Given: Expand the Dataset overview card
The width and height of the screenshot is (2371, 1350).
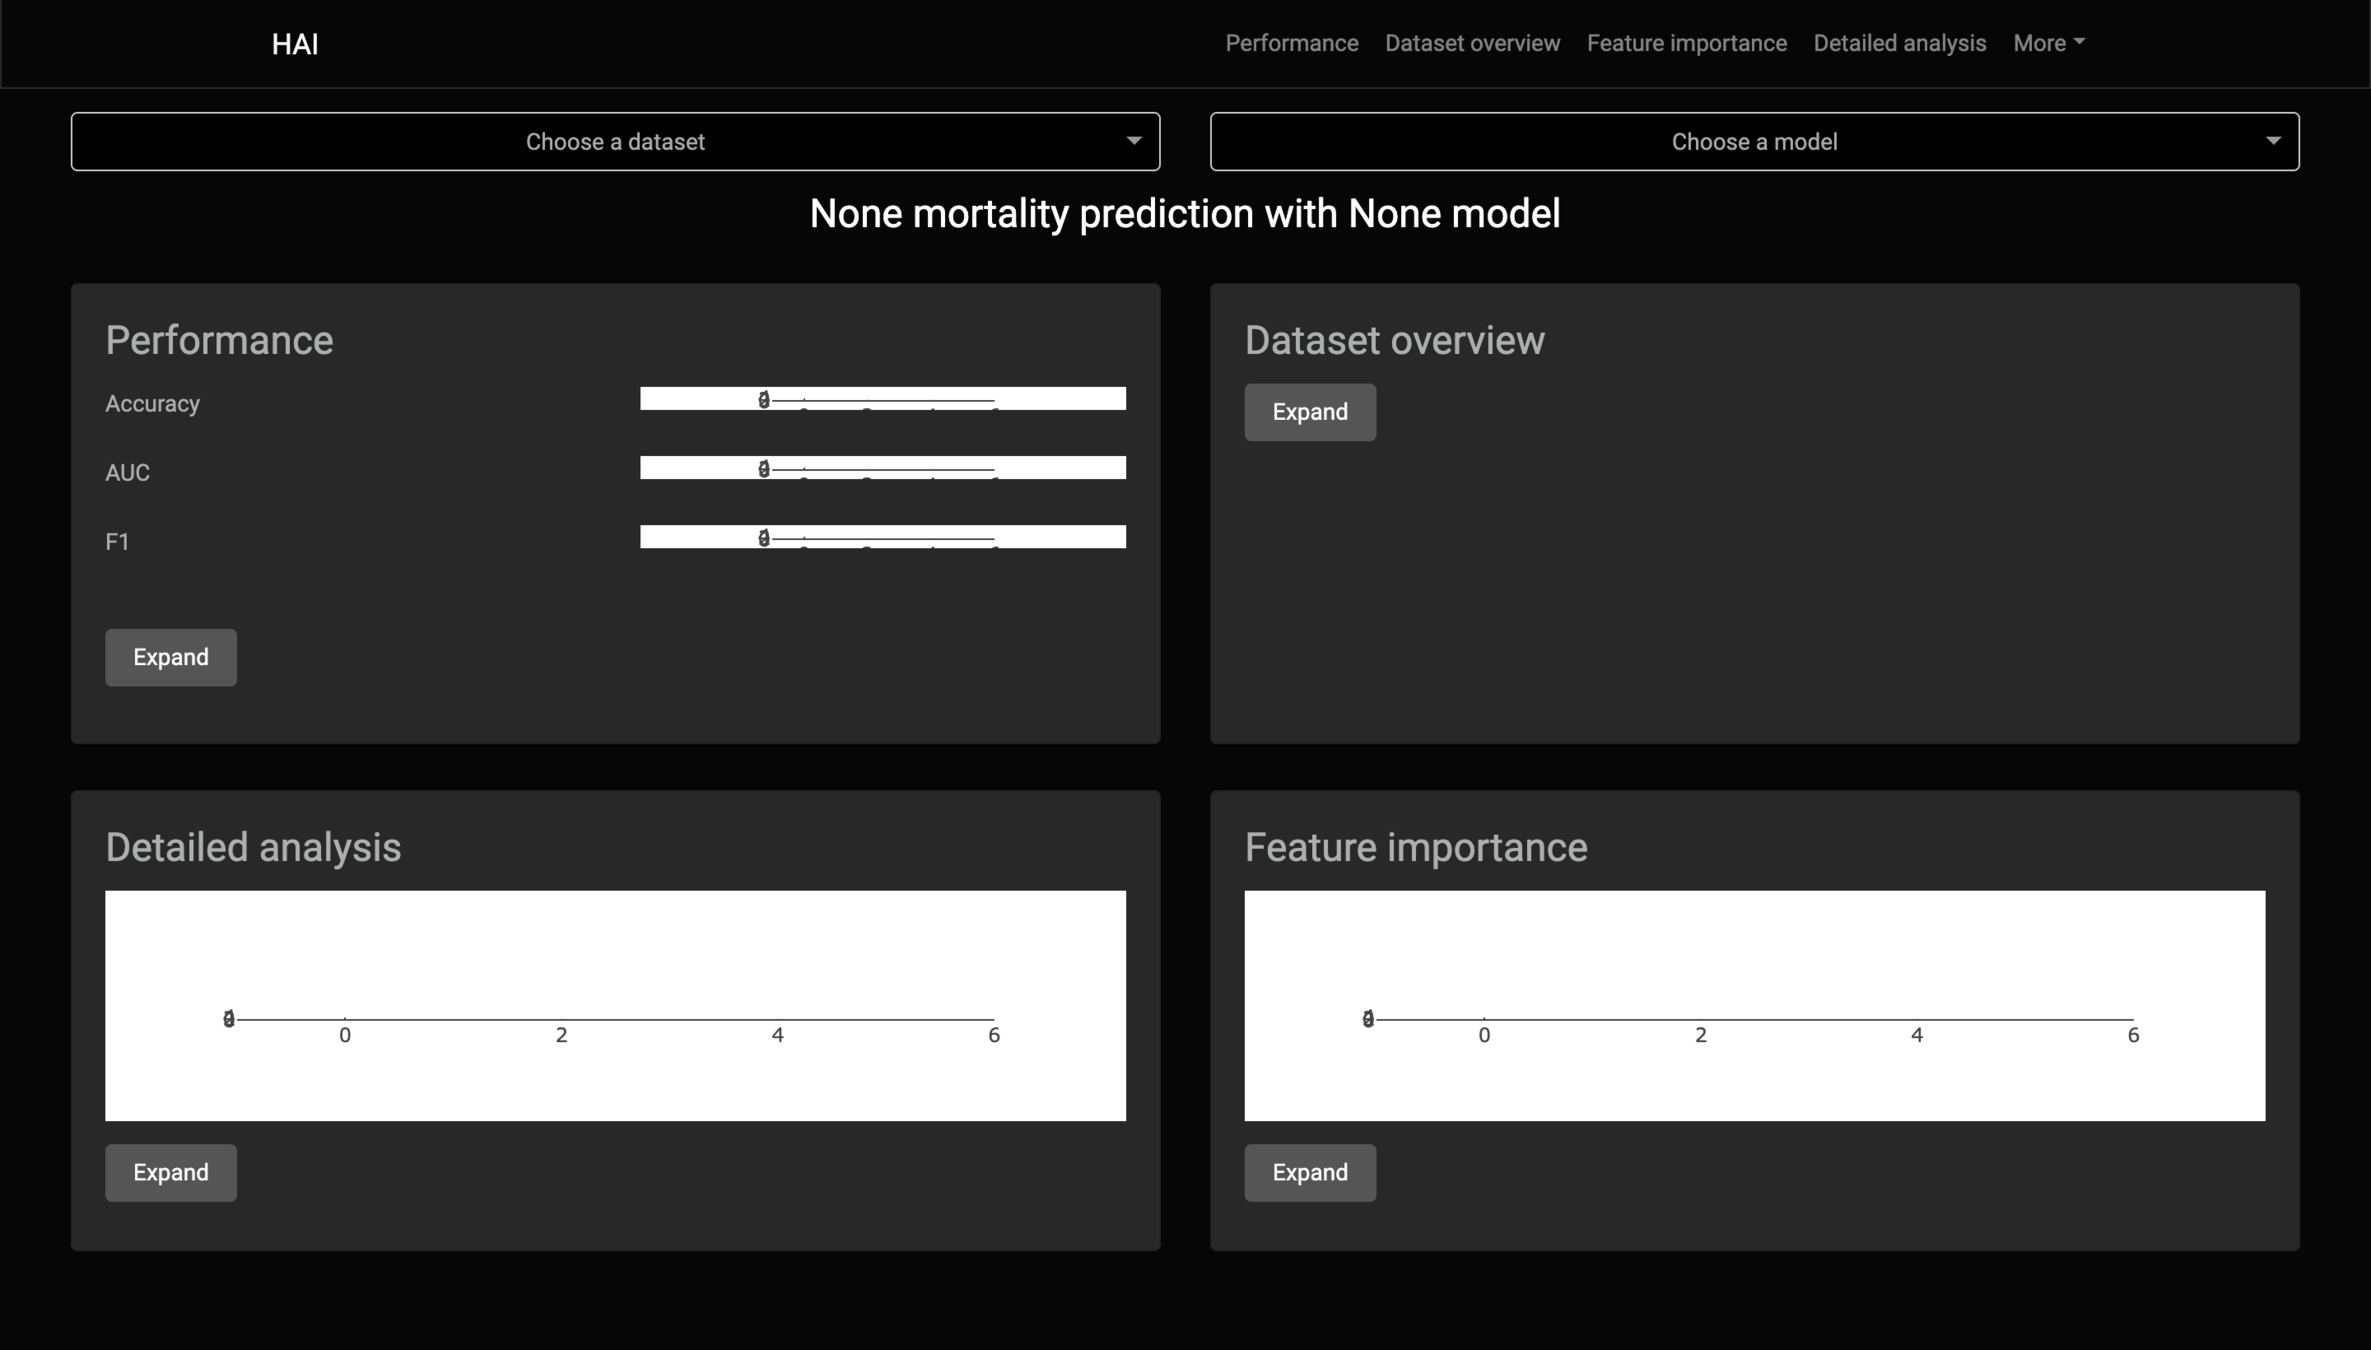Looking at the screenshot, I should coord(1309,412).
